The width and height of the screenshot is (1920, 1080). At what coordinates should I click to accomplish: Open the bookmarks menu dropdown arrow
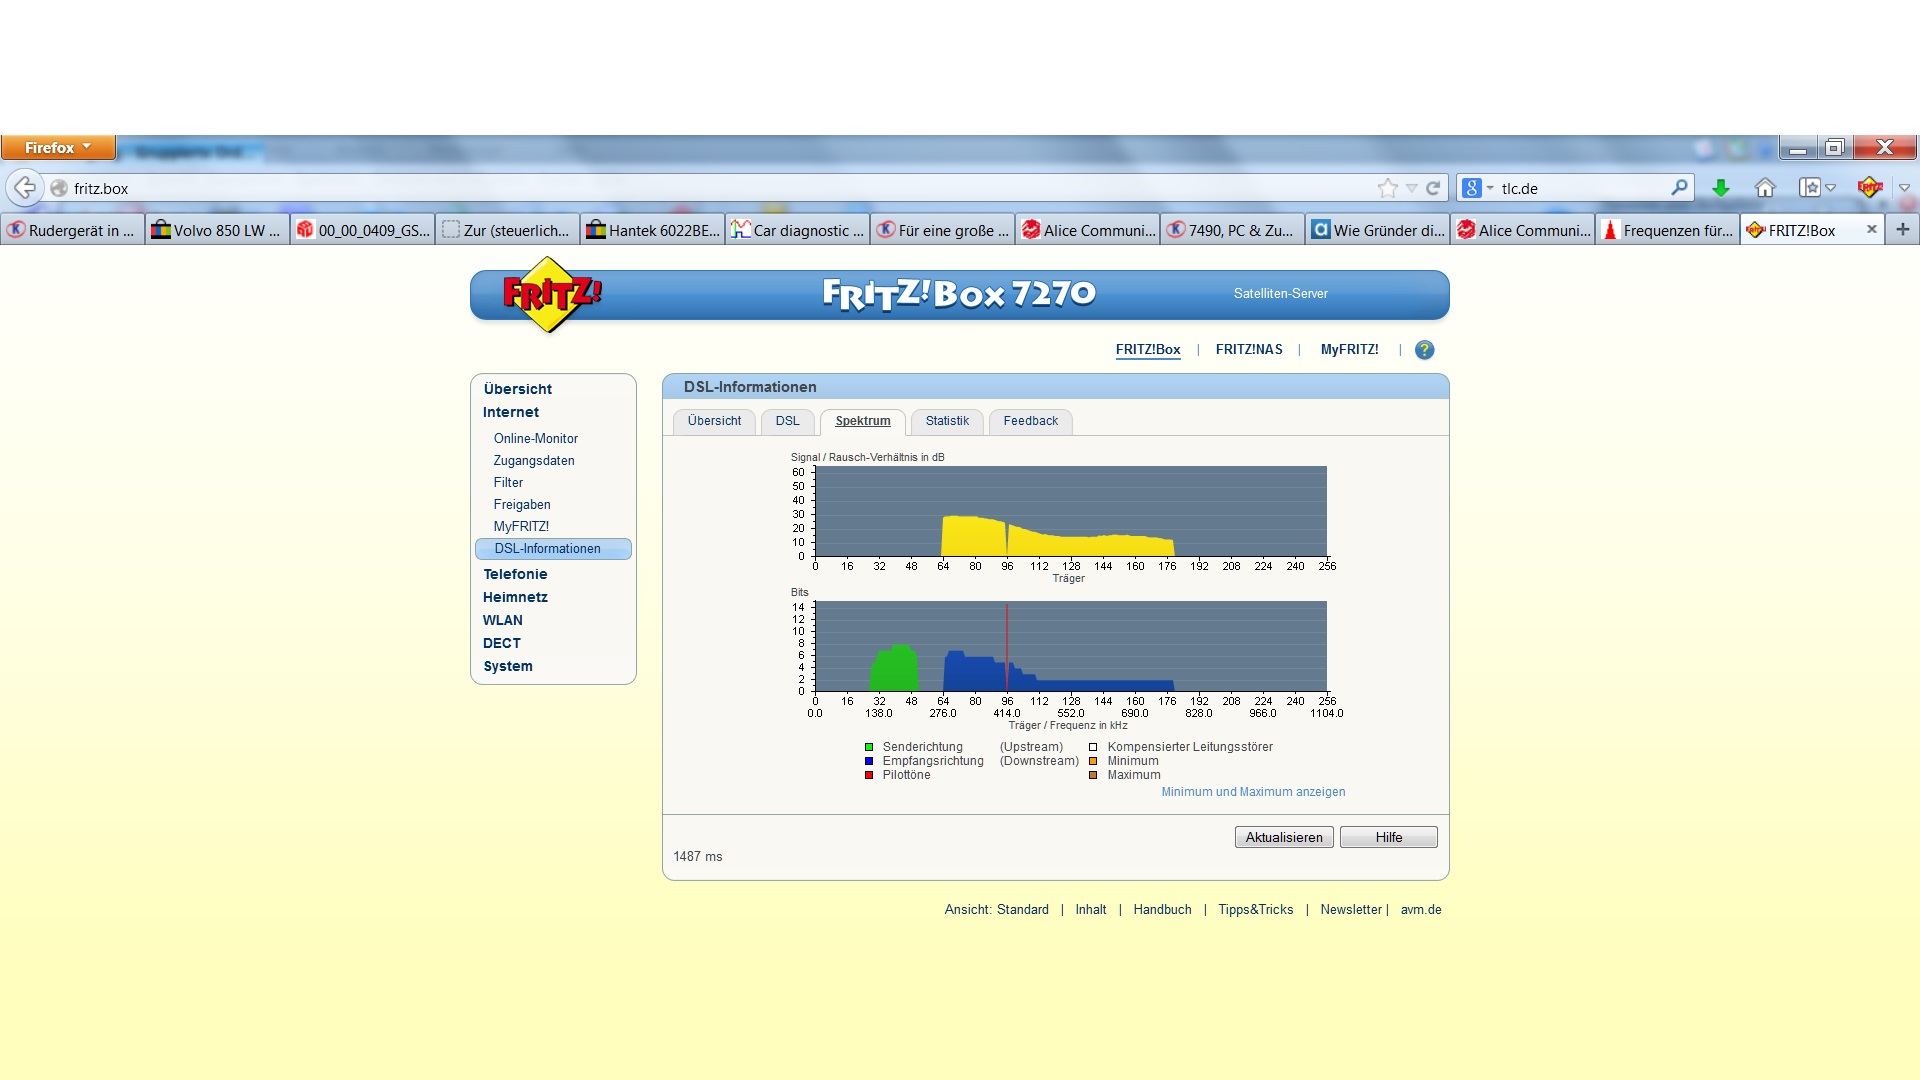click(1831, 188)
